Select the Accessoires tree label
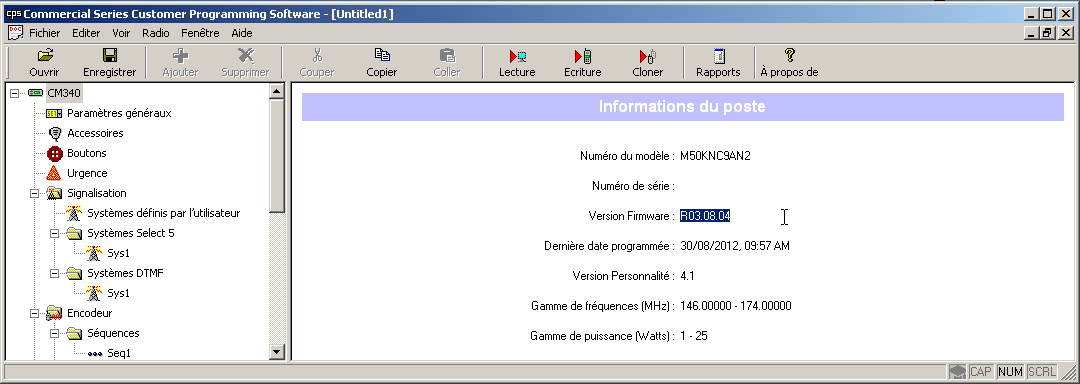 tap(95, 134)
